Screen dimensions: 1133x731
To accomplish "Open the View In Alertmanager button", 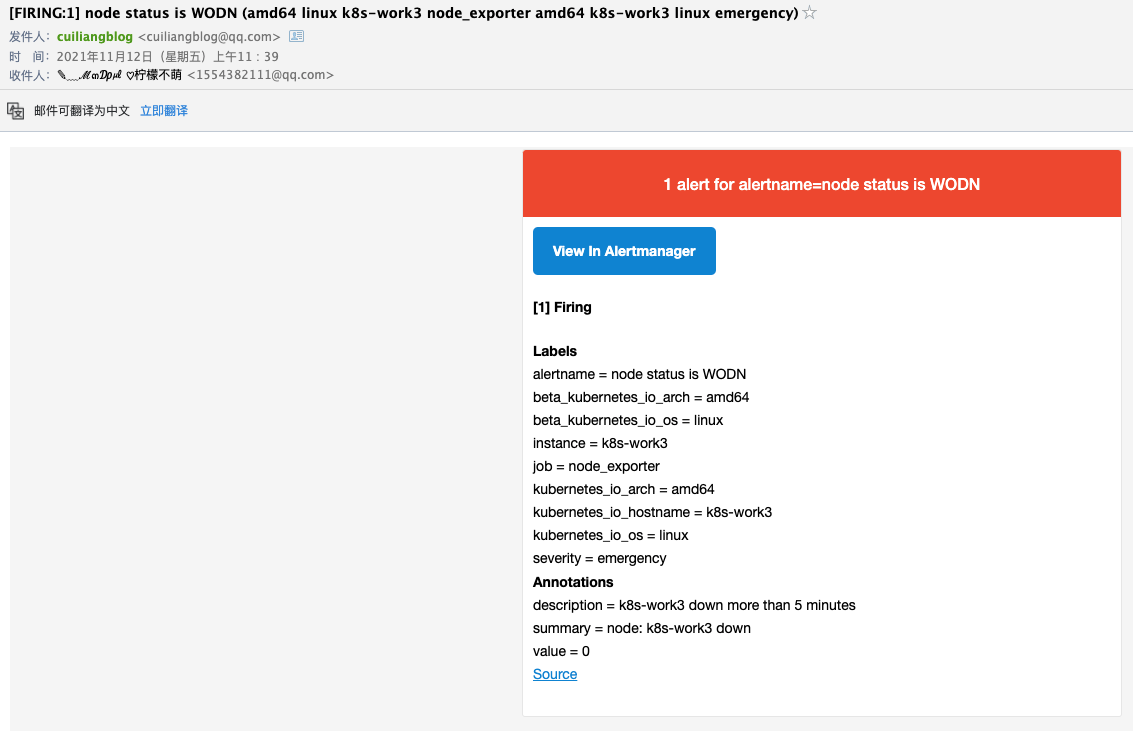I will click(x=624, y=251).
